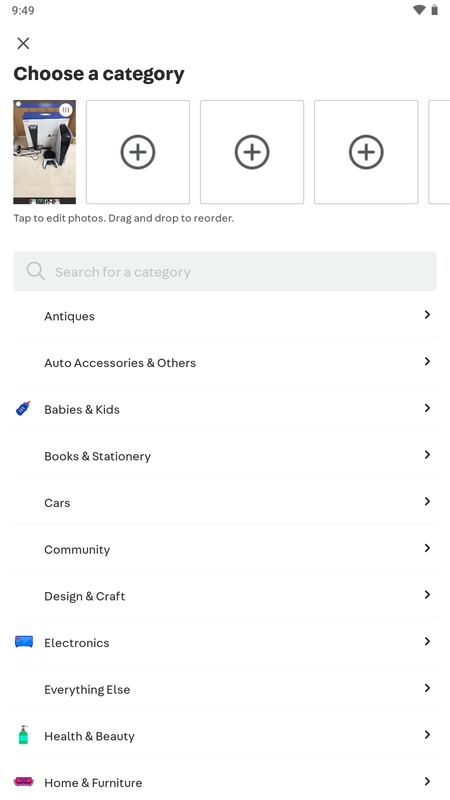
Task: Close the category chooser with X icon
Action: pyautogui.click(x=23, y=43)
